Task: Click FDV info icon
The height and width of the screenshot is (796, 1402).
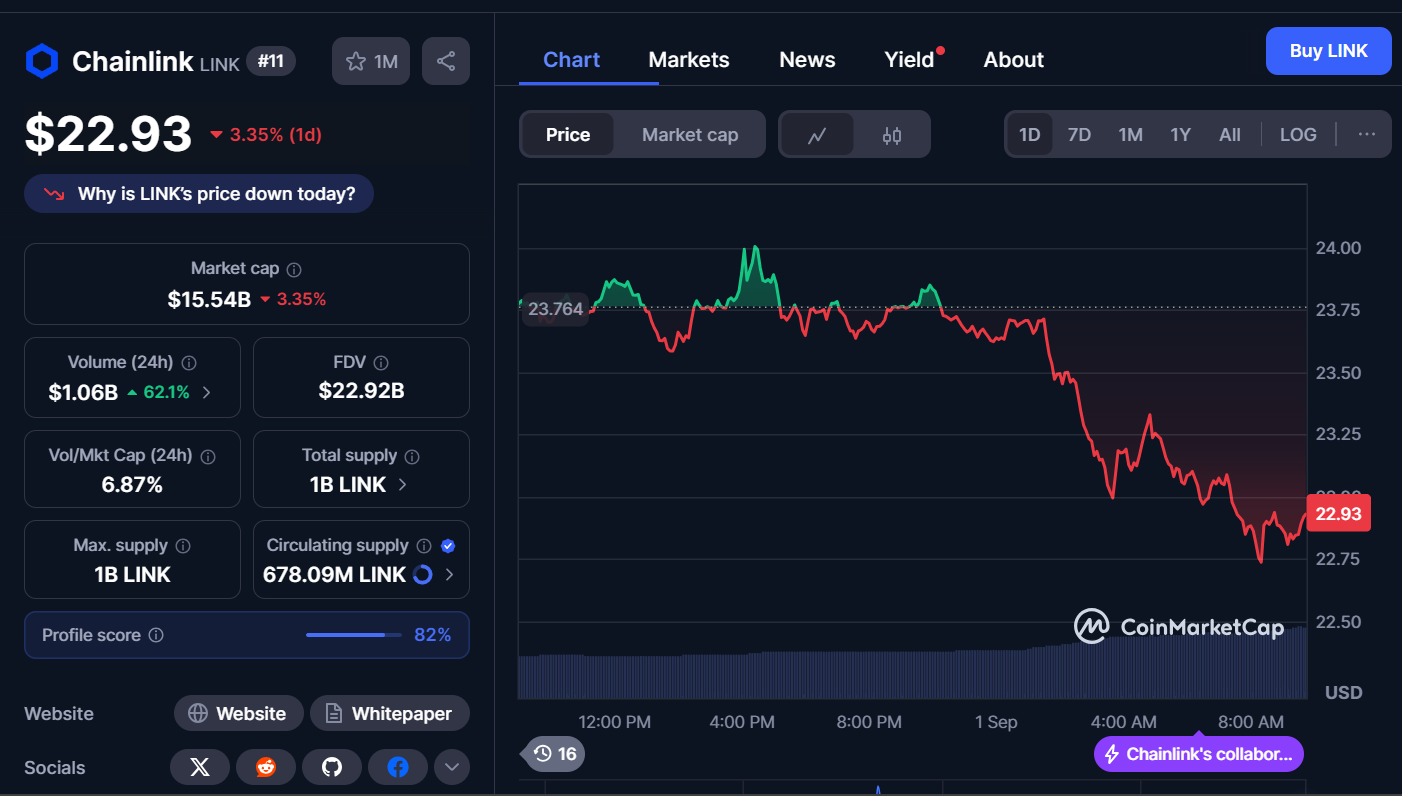Action: click(x=380, y=363)
